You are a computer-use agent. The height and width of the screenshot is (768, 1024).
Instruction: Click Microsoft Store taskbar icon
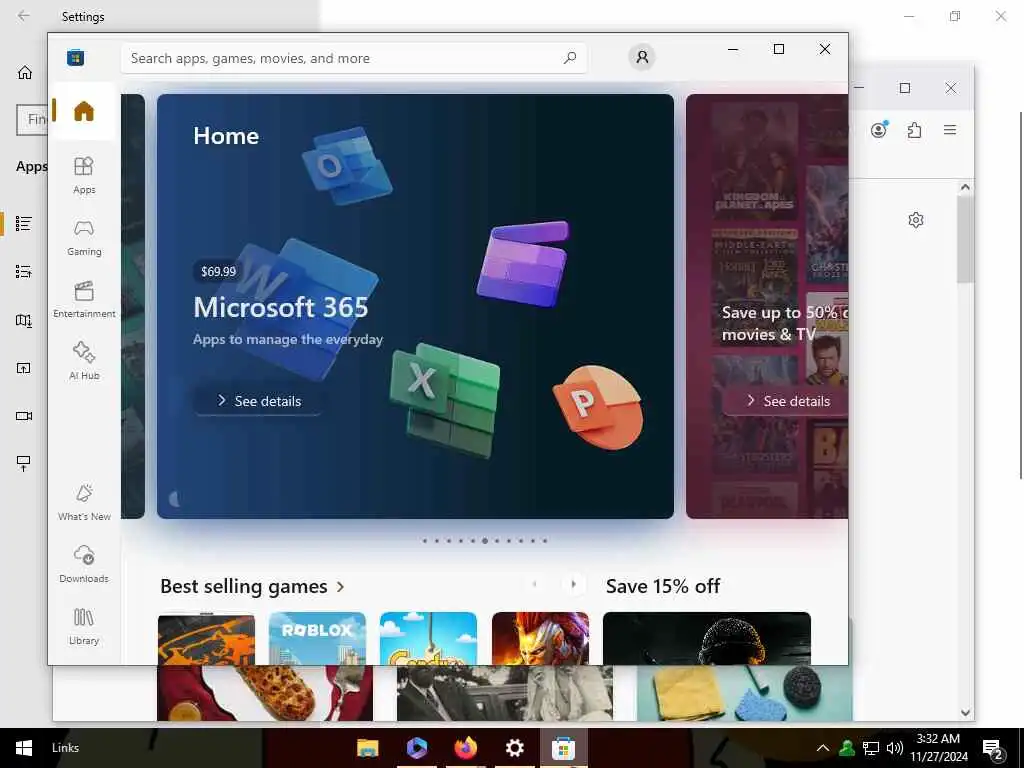pyautogui.click(x=563, y=748)
